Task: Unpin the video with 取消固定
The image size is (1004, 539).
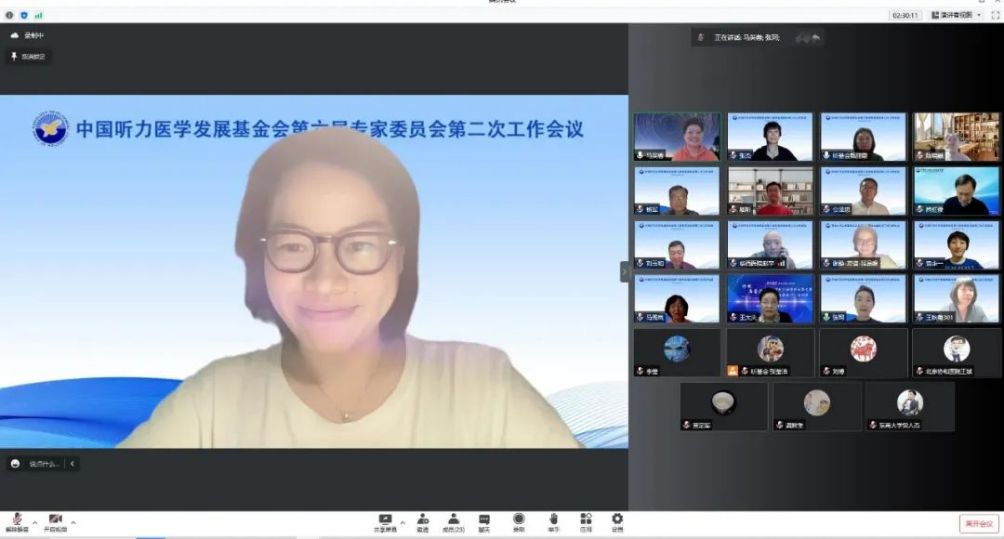Action: point(28,57)
